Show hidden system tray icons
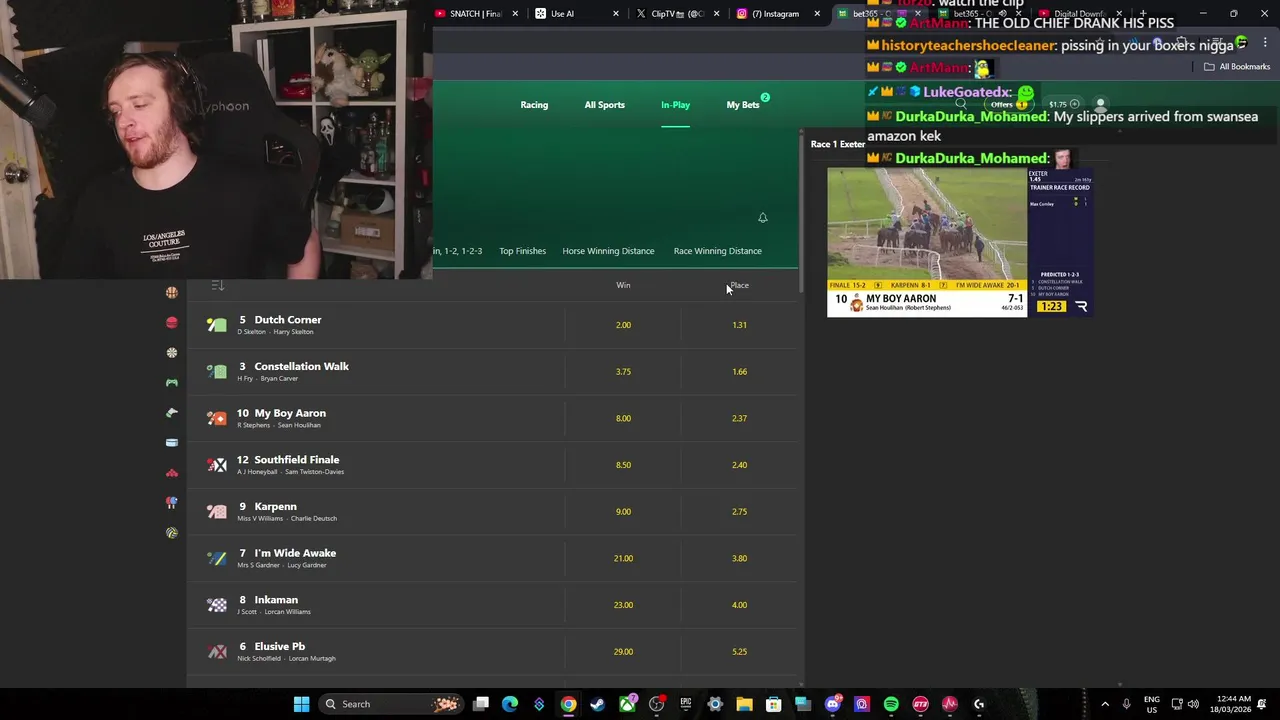 tap(1105, 704)
